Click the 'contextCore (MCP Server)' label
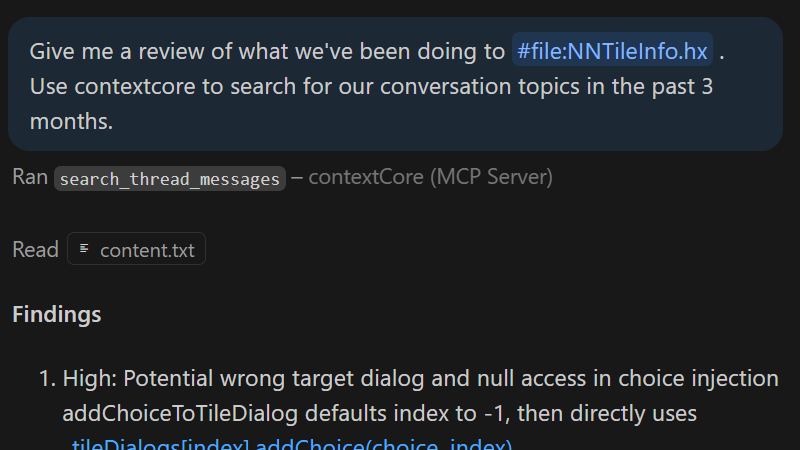 pyautogui.click(x=430, y=178)
